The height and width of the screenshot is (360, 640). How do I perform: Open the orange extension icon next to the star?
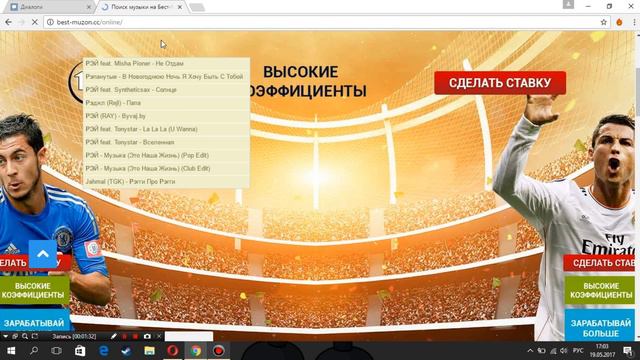point(619,22)
